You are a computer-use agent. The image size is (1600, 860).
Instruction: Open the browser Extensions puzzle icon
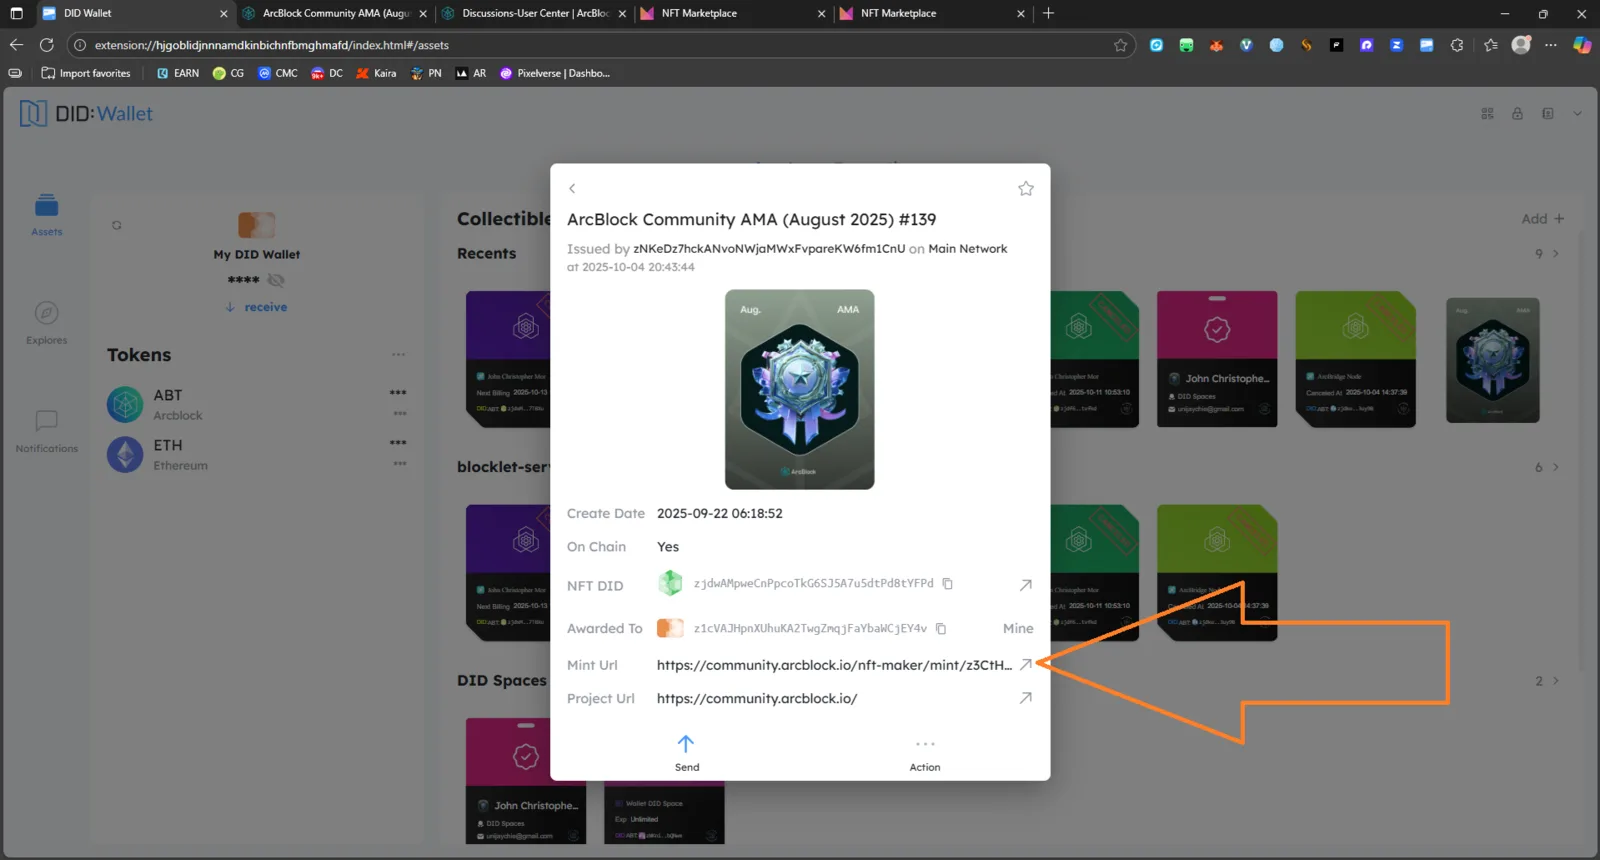pos(1457,45)
